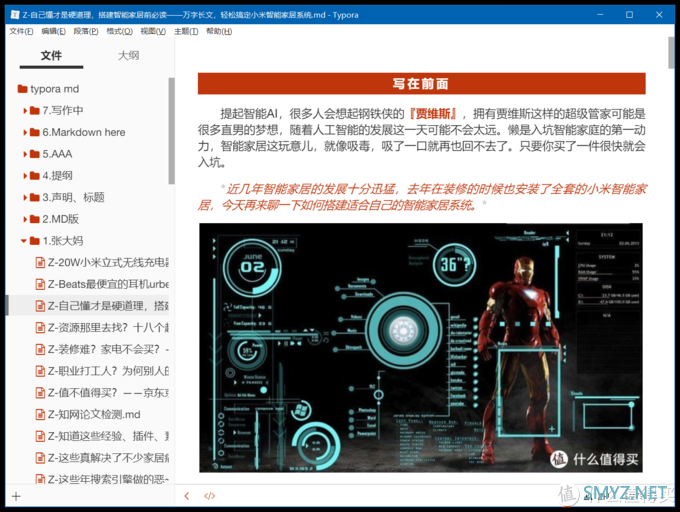Expand the 4.提纲 folder arrow
680x512 pixels.
pos(25,176)
